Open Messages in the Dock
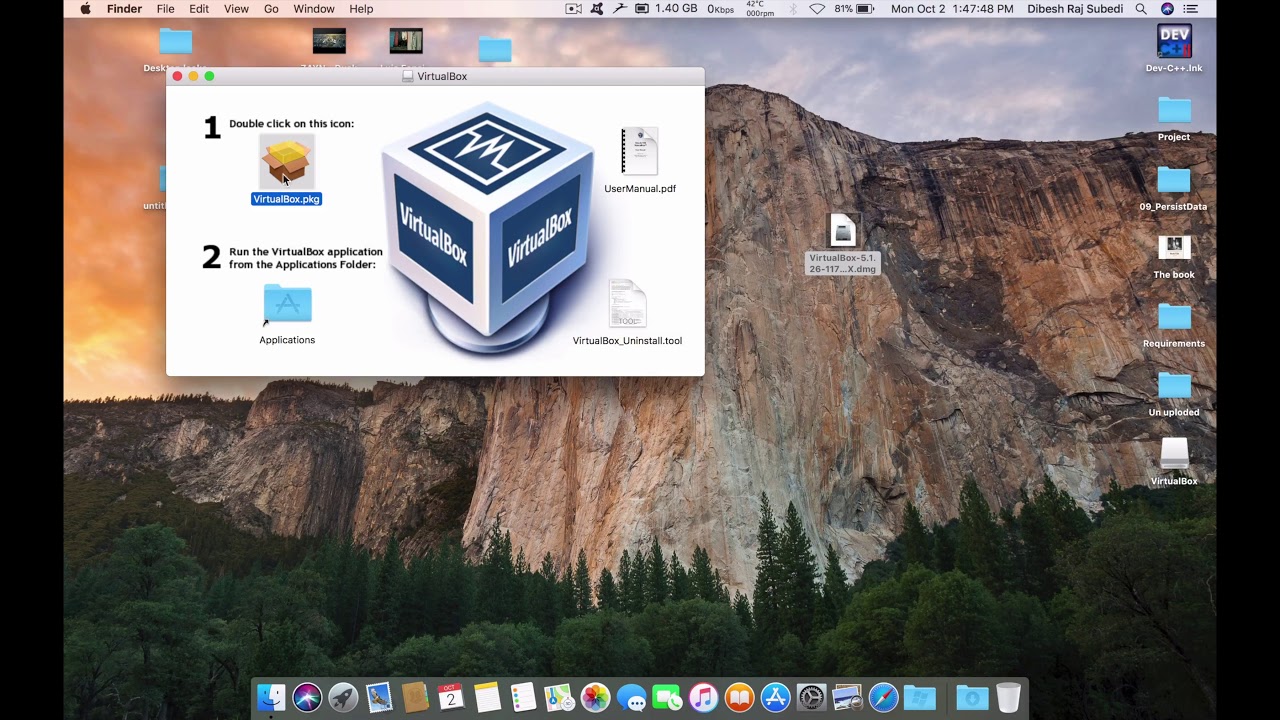This screenshot has width=1280, height=720. click(631, 697)
